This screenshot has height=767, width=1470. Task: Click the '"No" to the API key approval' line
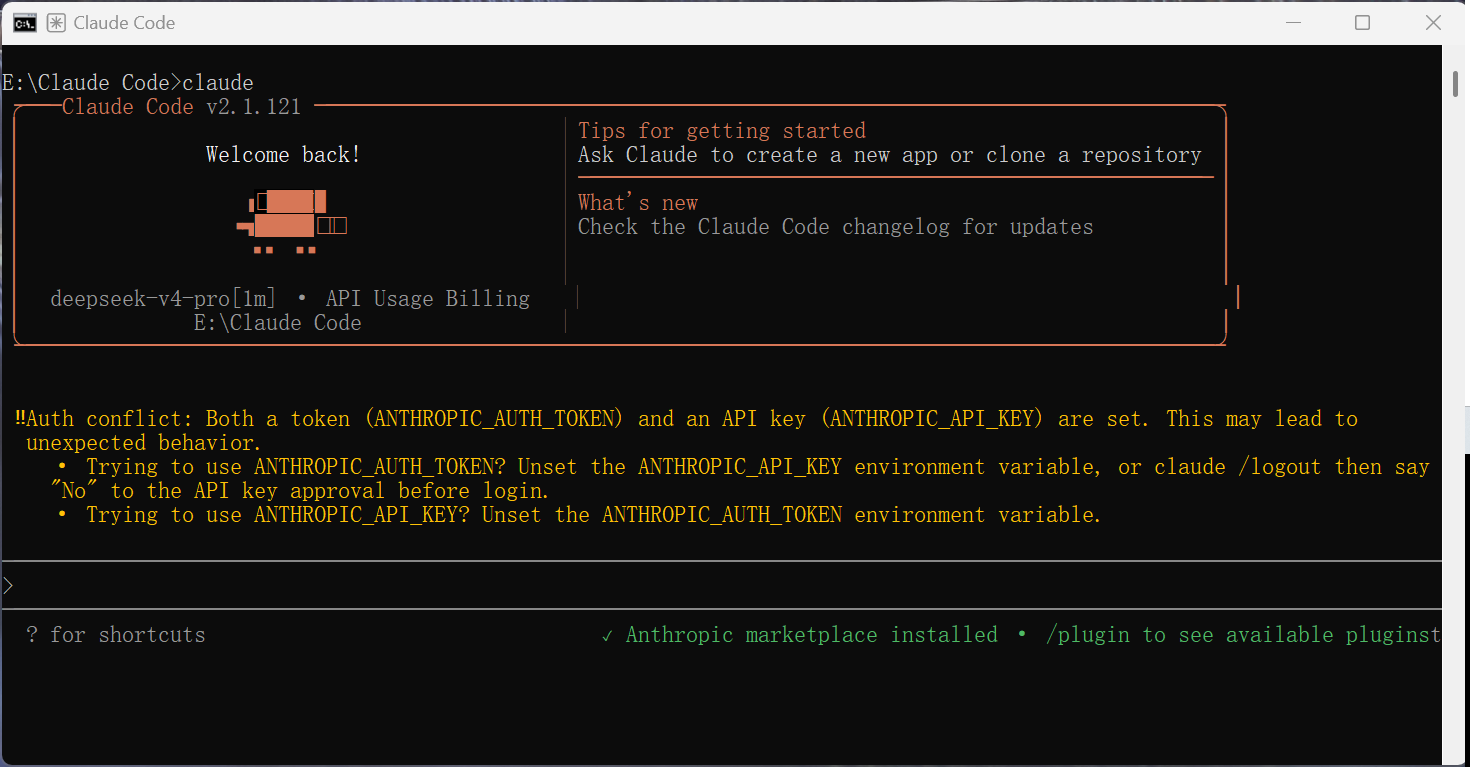pos(299,491)
